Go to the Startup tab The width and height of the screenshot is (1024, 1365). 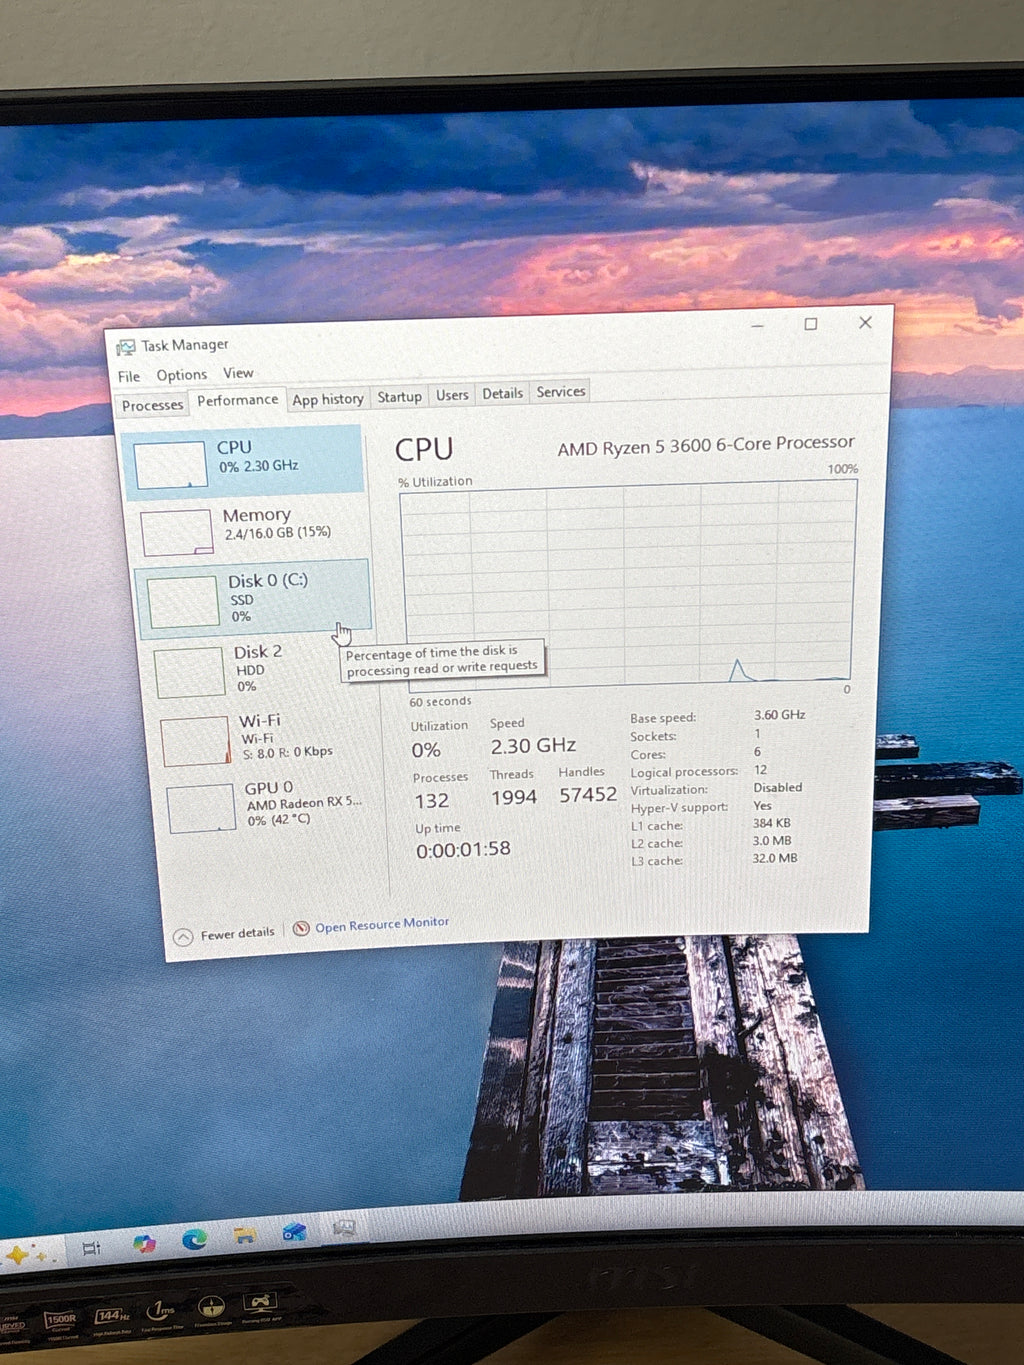click(399, 397)
